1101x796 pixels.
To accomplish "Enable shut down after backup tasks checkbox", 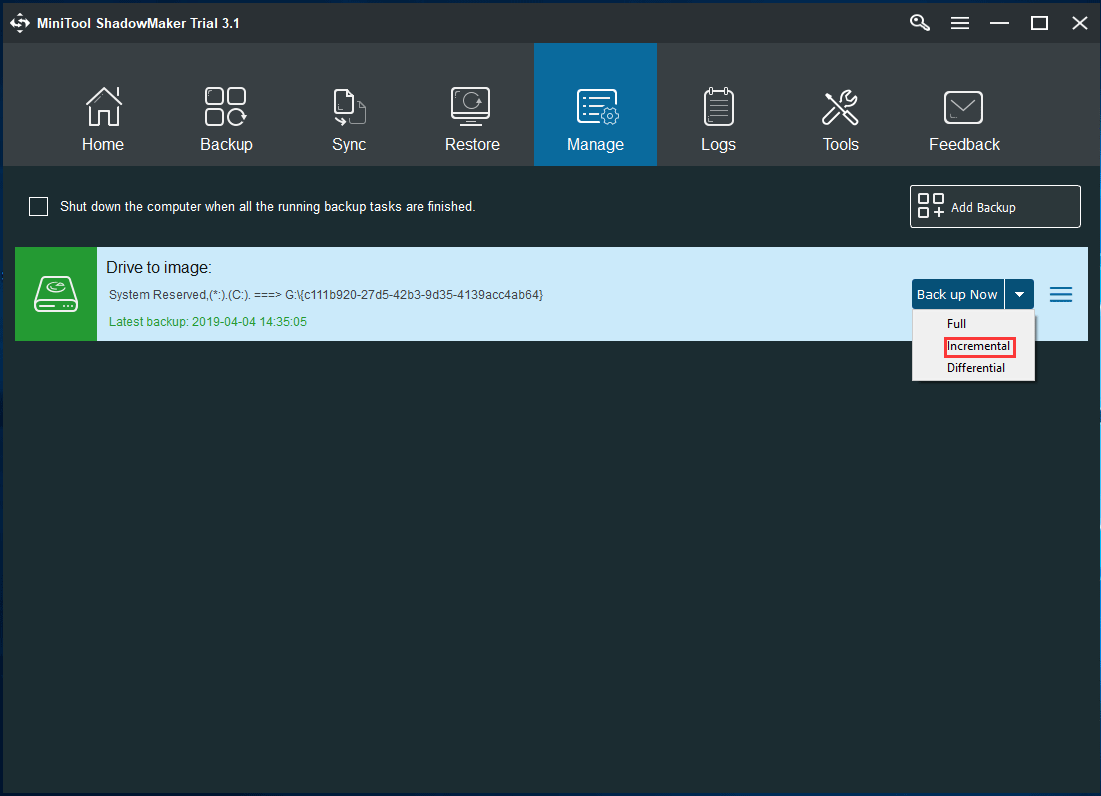I will click(x=39, y=206).
